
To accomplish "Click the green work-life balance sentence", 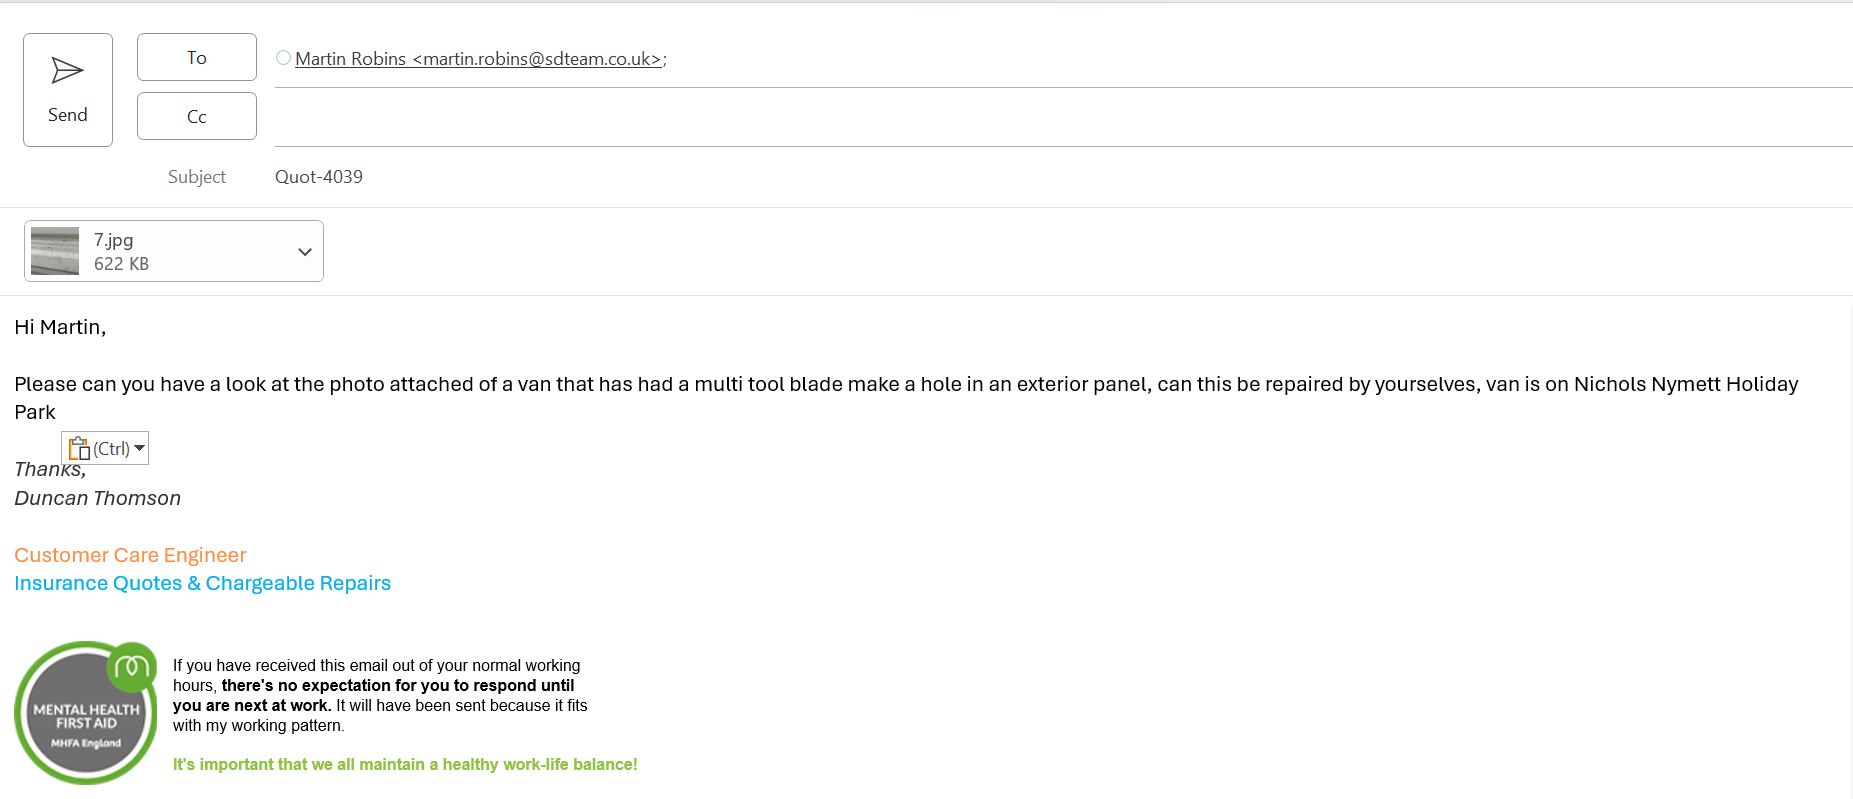I will pos(405,764).
